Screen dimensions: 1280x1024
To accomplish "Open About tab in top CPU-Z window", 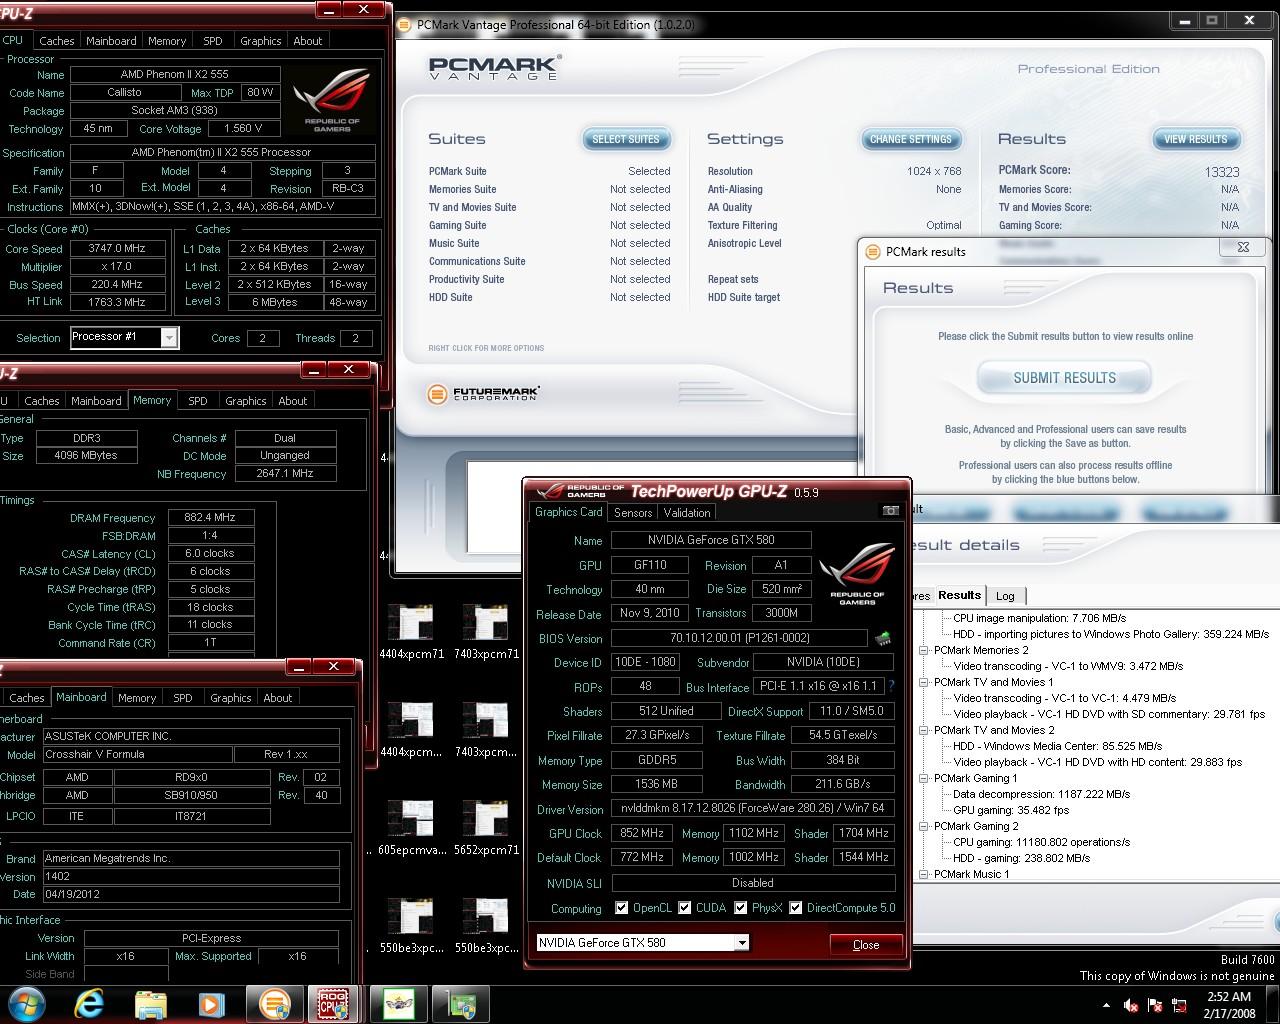I will (308, 41).
